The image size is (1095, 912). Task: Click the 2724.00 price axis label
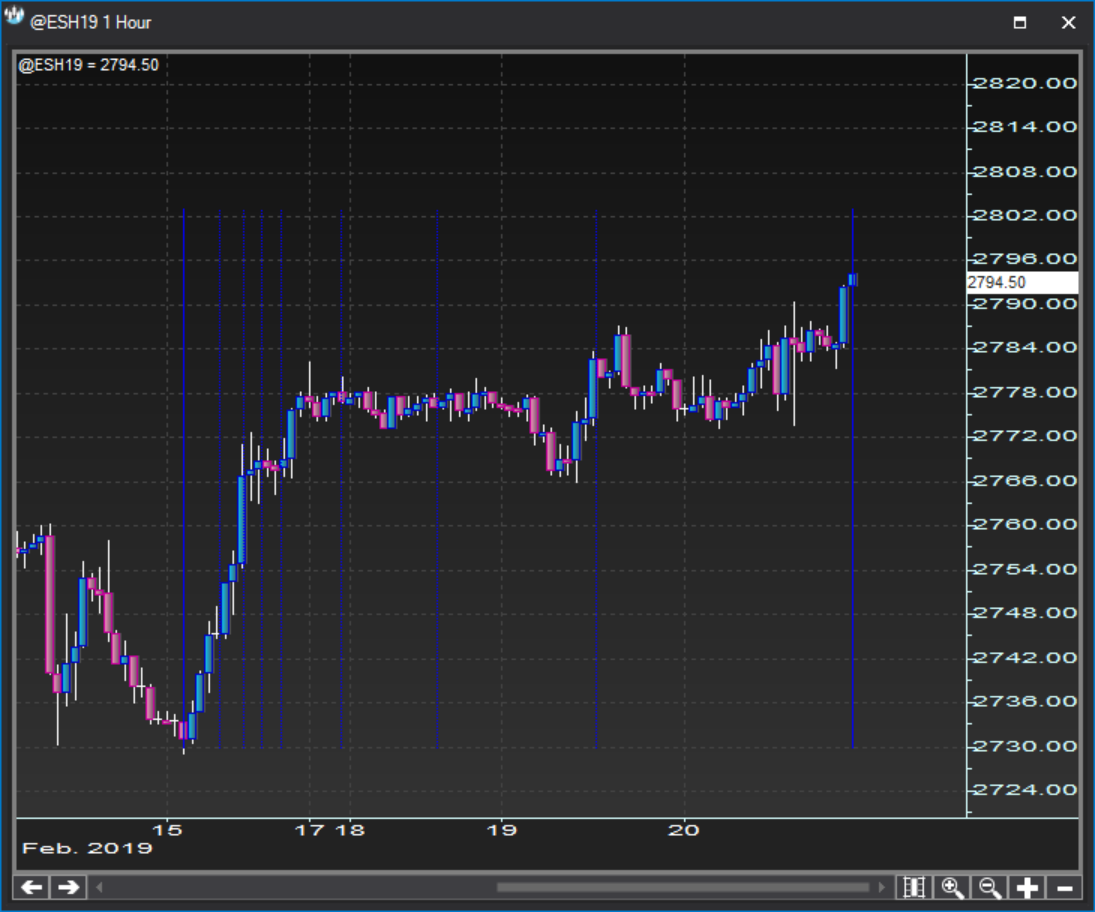tap(1025, 790)
